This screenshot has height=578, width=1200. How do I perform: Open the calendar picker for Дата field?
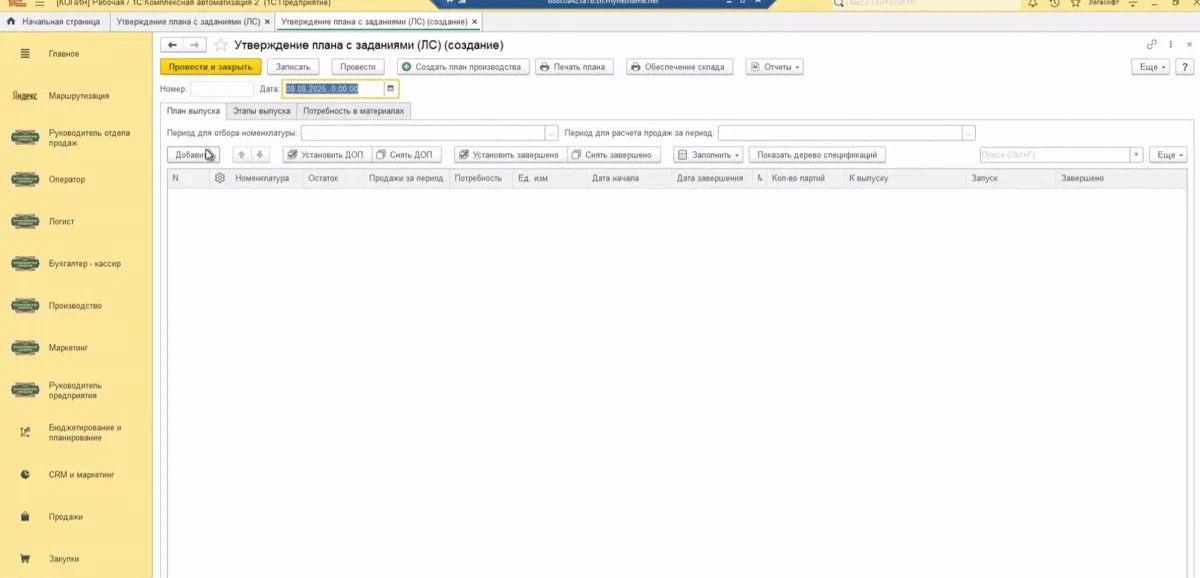click(x=391, y=89)
